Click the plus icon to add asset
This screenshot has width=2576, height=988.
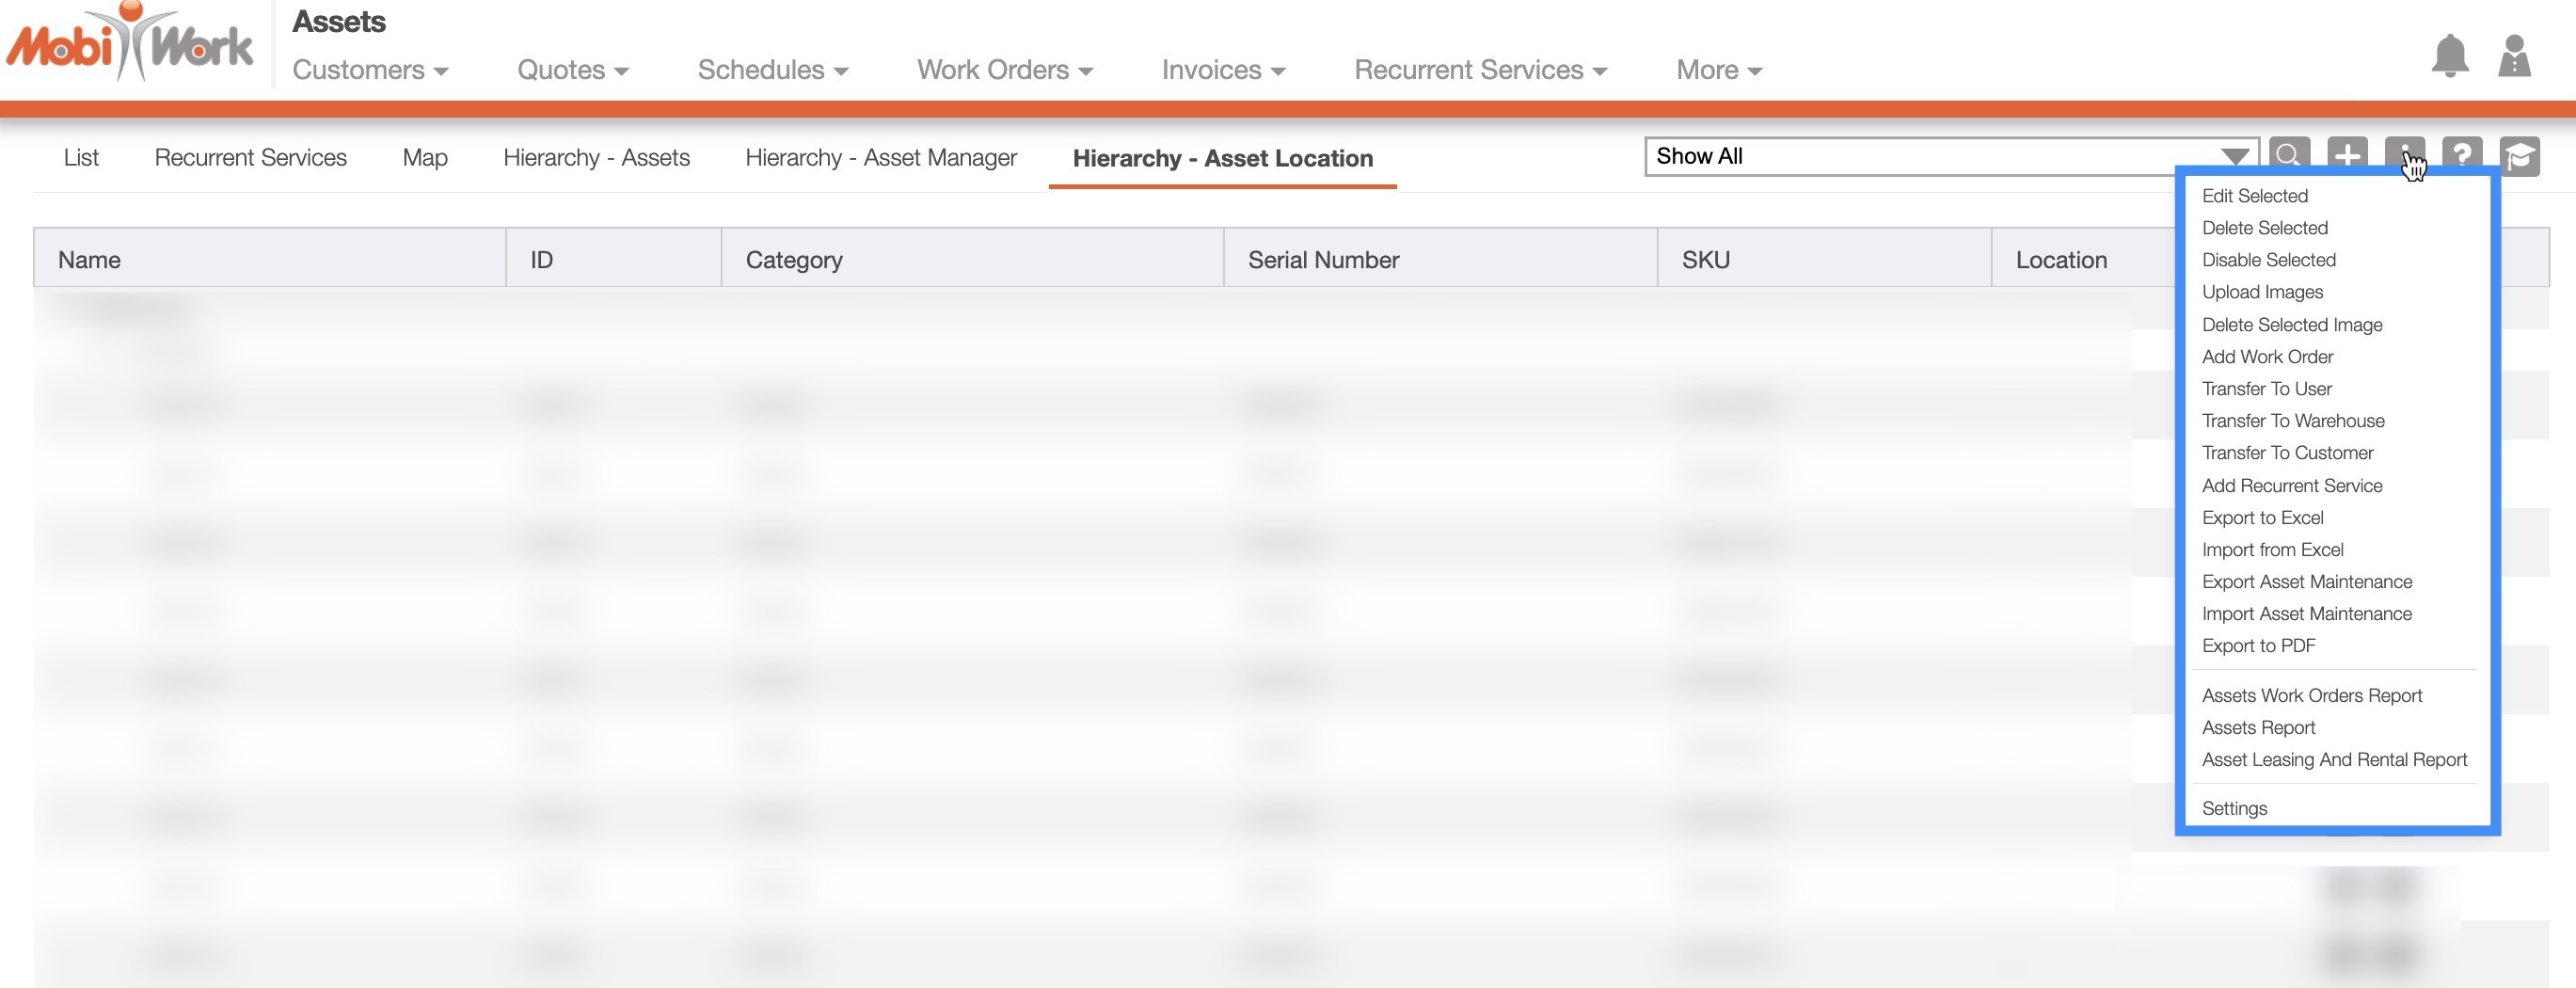tap(2347, 155)
